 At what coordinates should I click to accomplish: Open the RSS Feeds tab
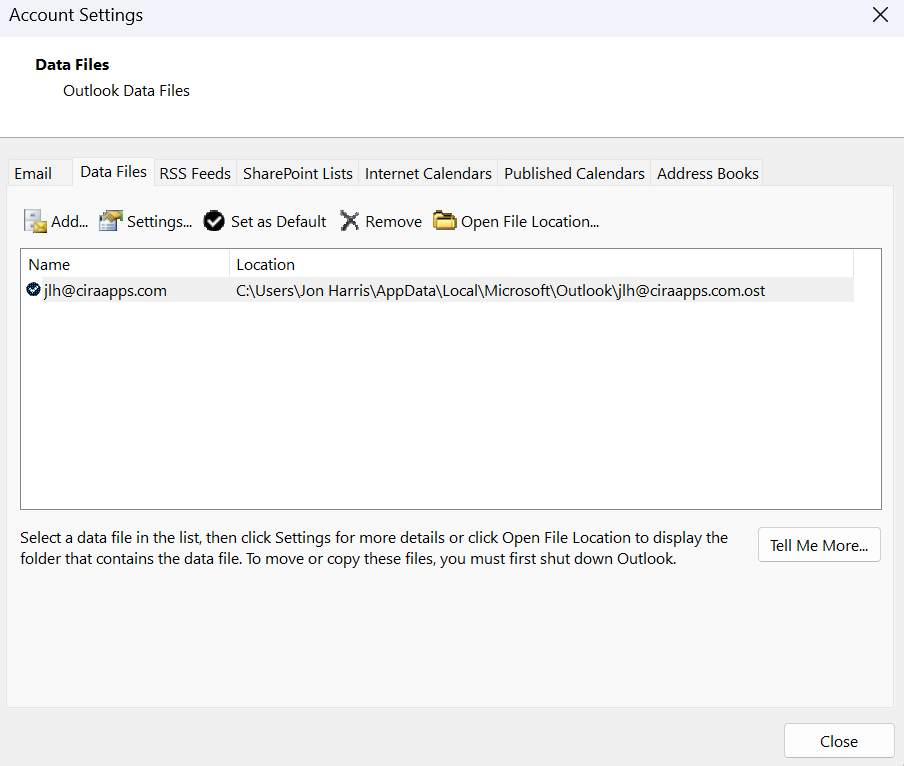[x=195, y=173]
